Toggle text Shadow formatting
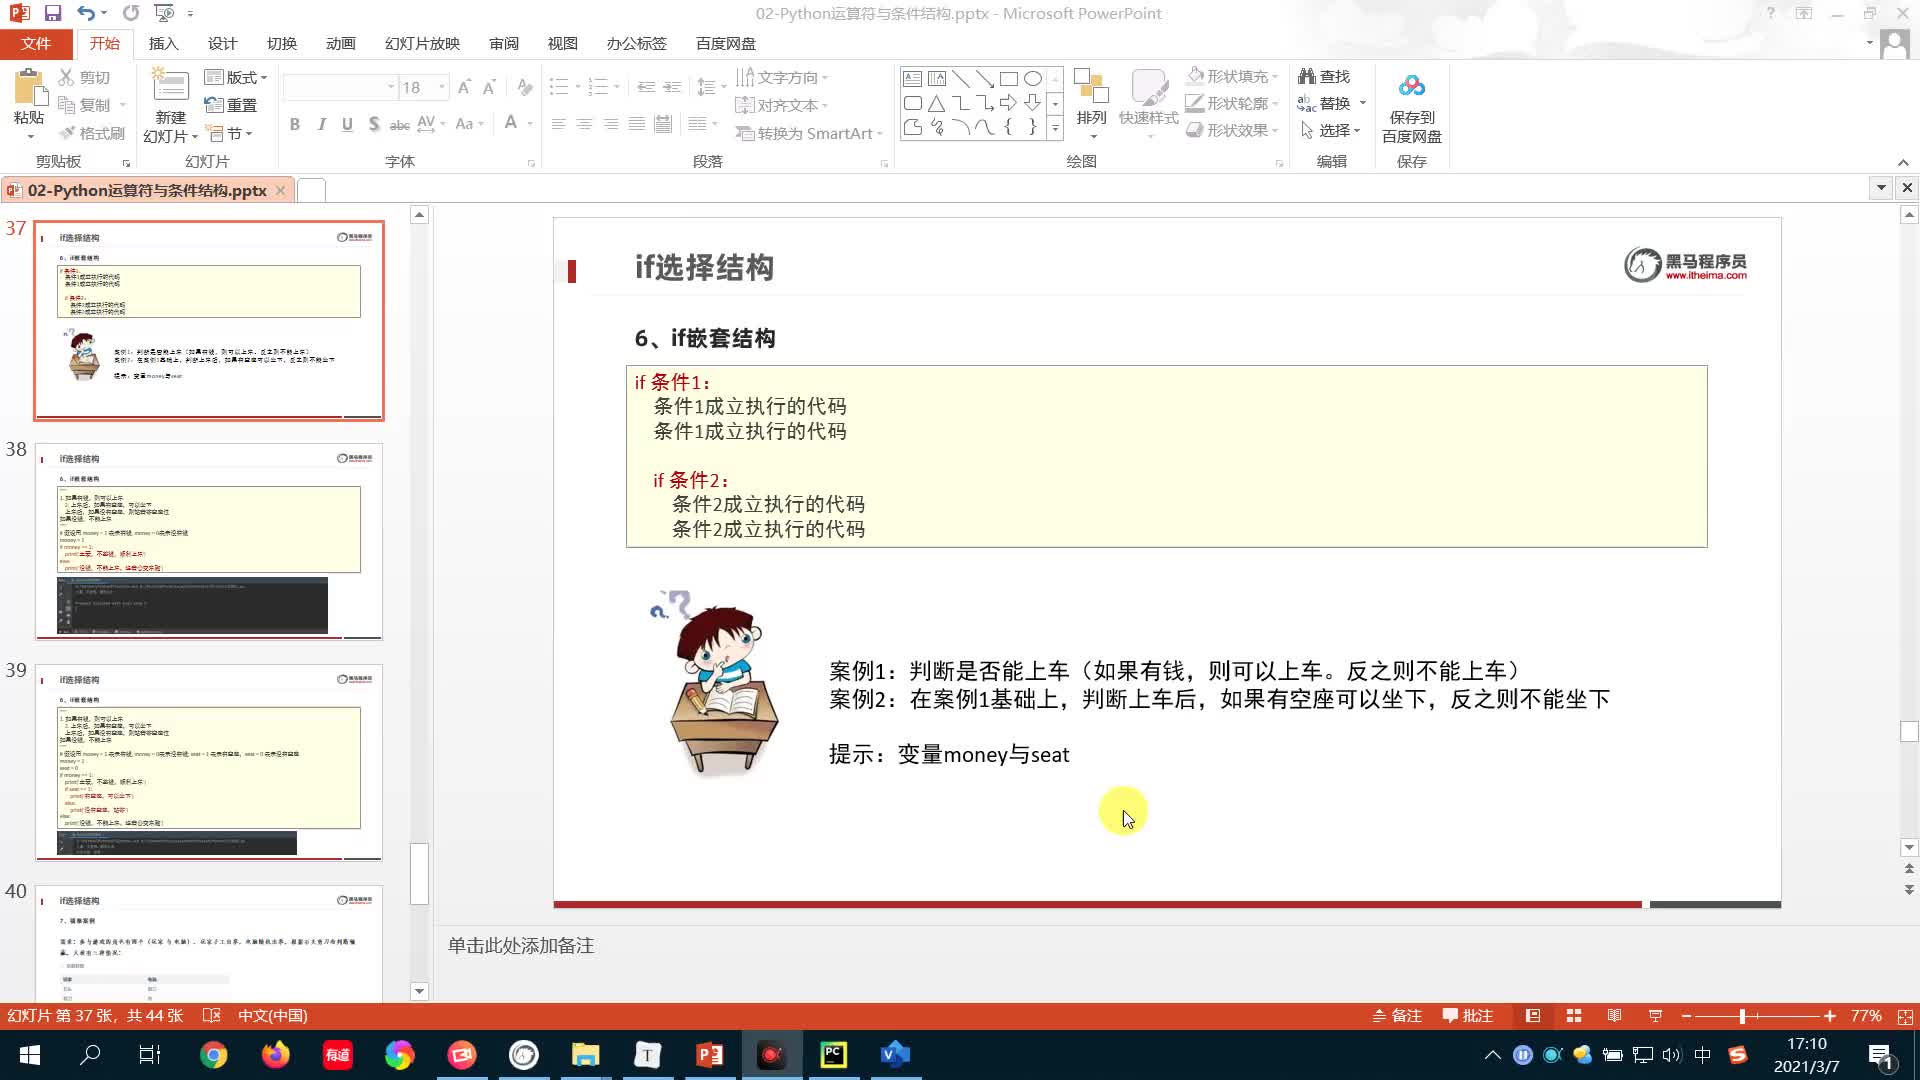Viewport: 1920px width, 1080px height. pyautogui.click(x=373, y=124)
